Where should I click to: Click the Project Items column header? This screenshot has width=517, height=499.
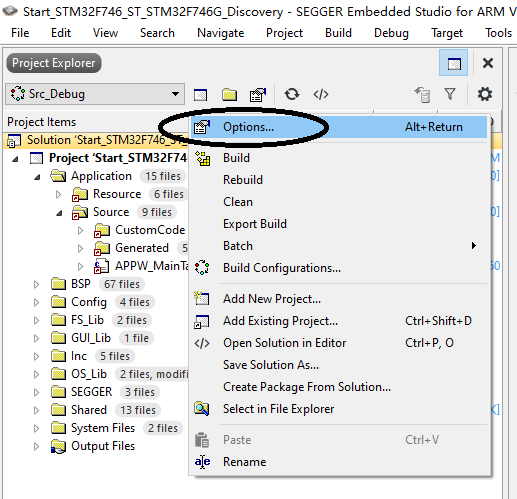pos(42,122)
